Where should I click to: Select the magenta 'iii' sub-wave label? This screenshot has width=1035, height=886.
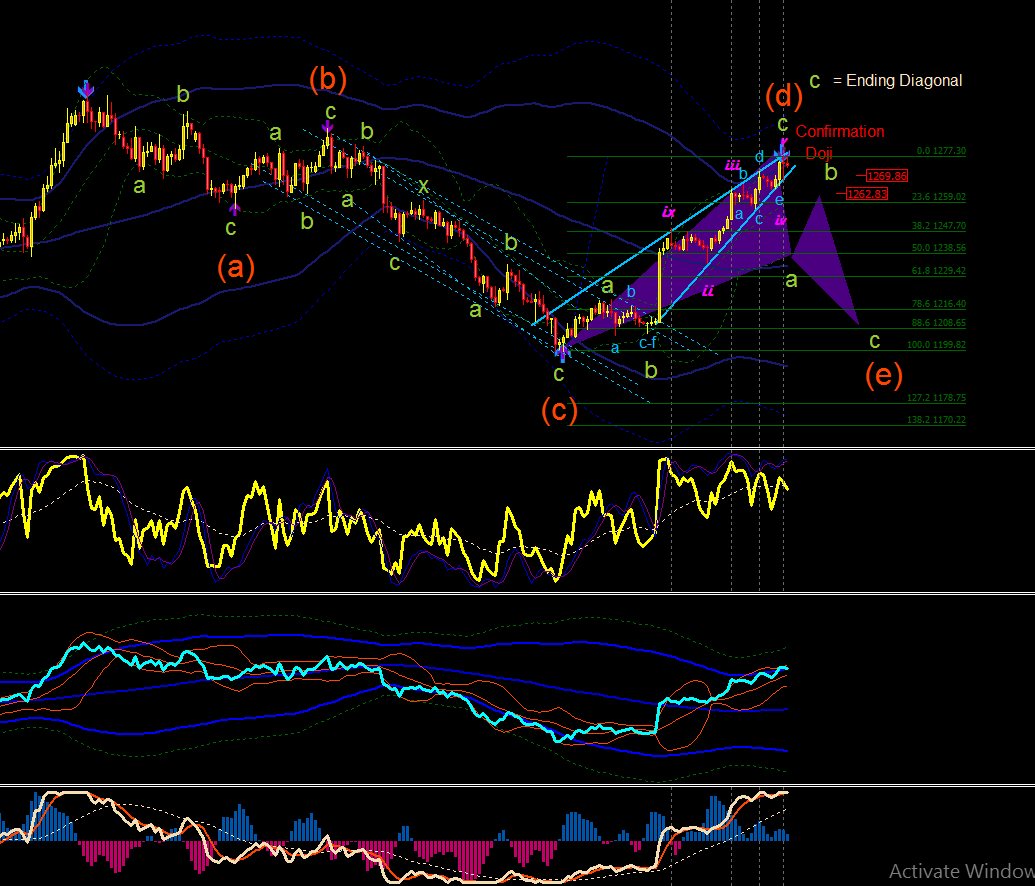(x=732, y=164)
